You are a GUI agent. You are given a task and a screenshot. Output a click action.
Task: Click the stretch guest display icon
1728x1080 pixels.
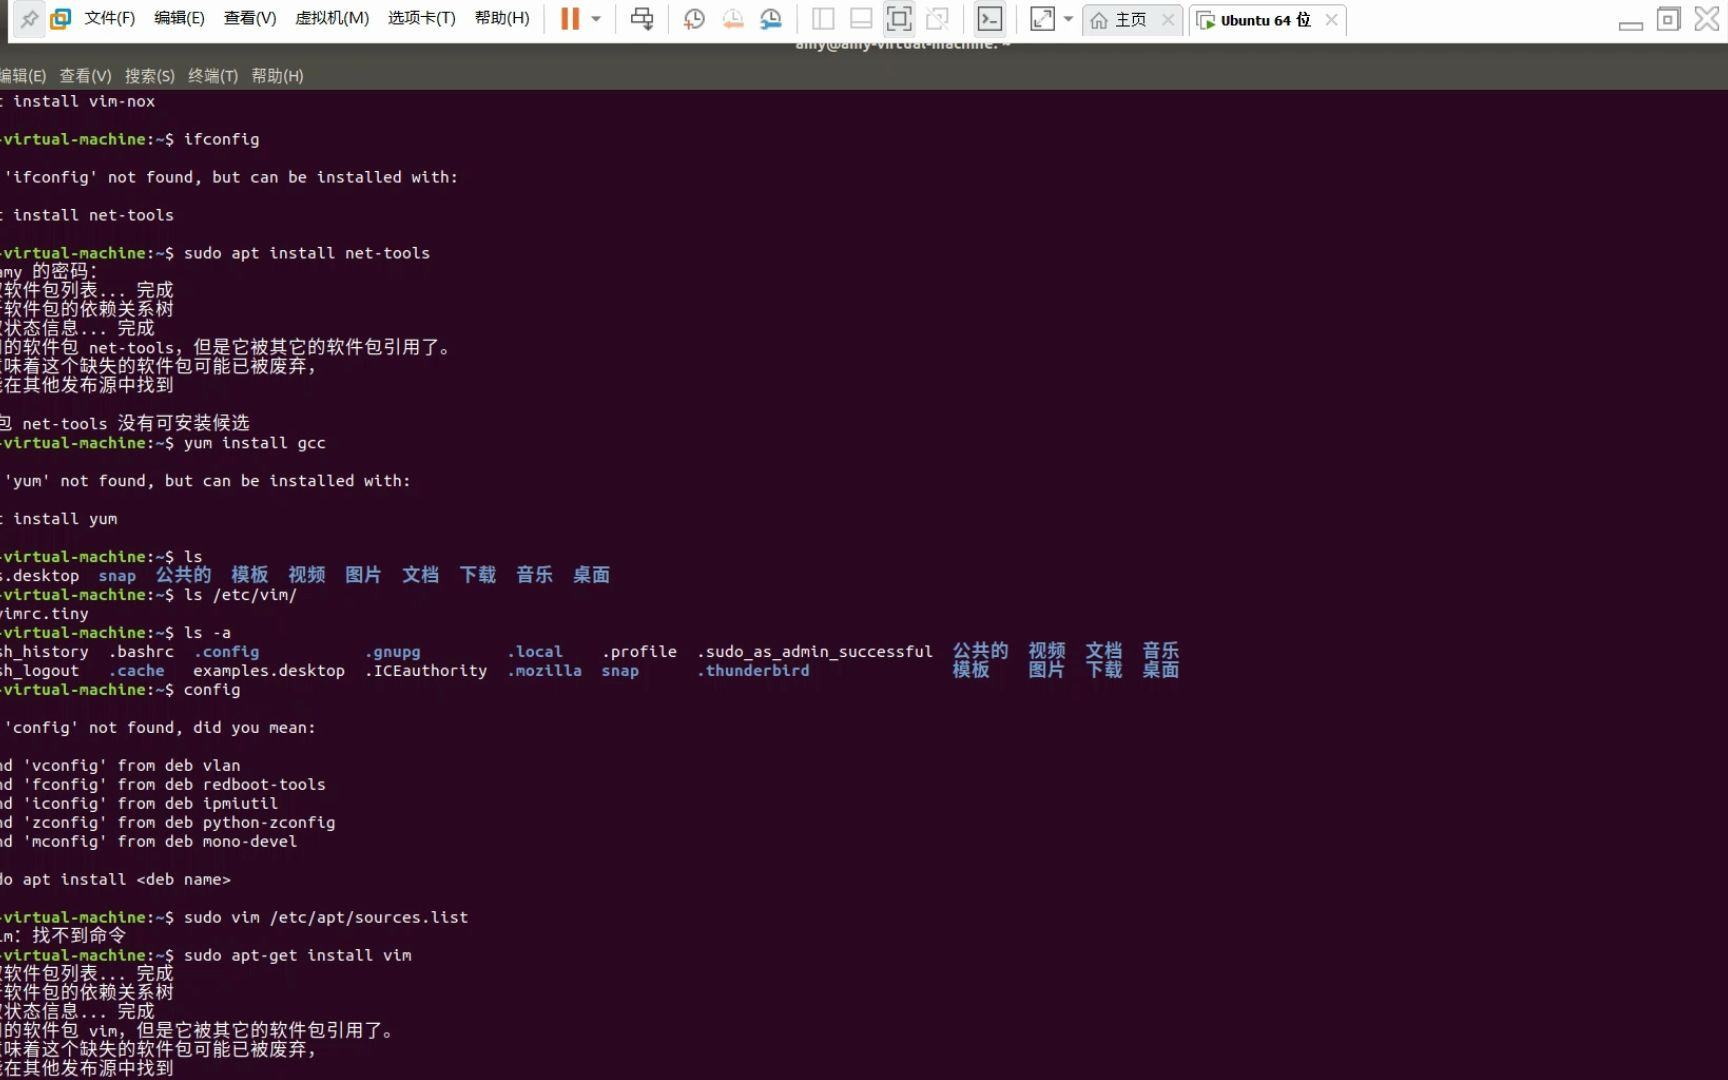[1042, 19]
